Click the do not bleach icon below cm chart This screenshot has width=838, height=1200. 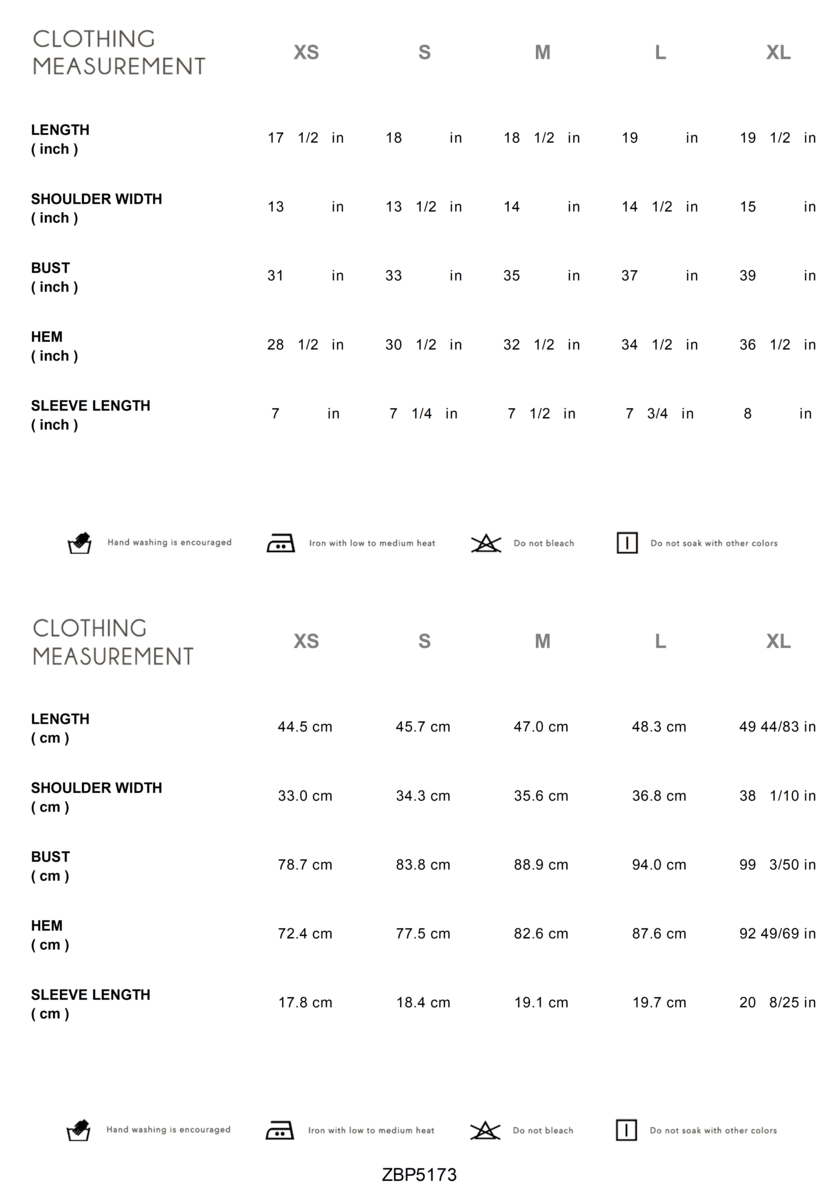tap(485, 1130)
